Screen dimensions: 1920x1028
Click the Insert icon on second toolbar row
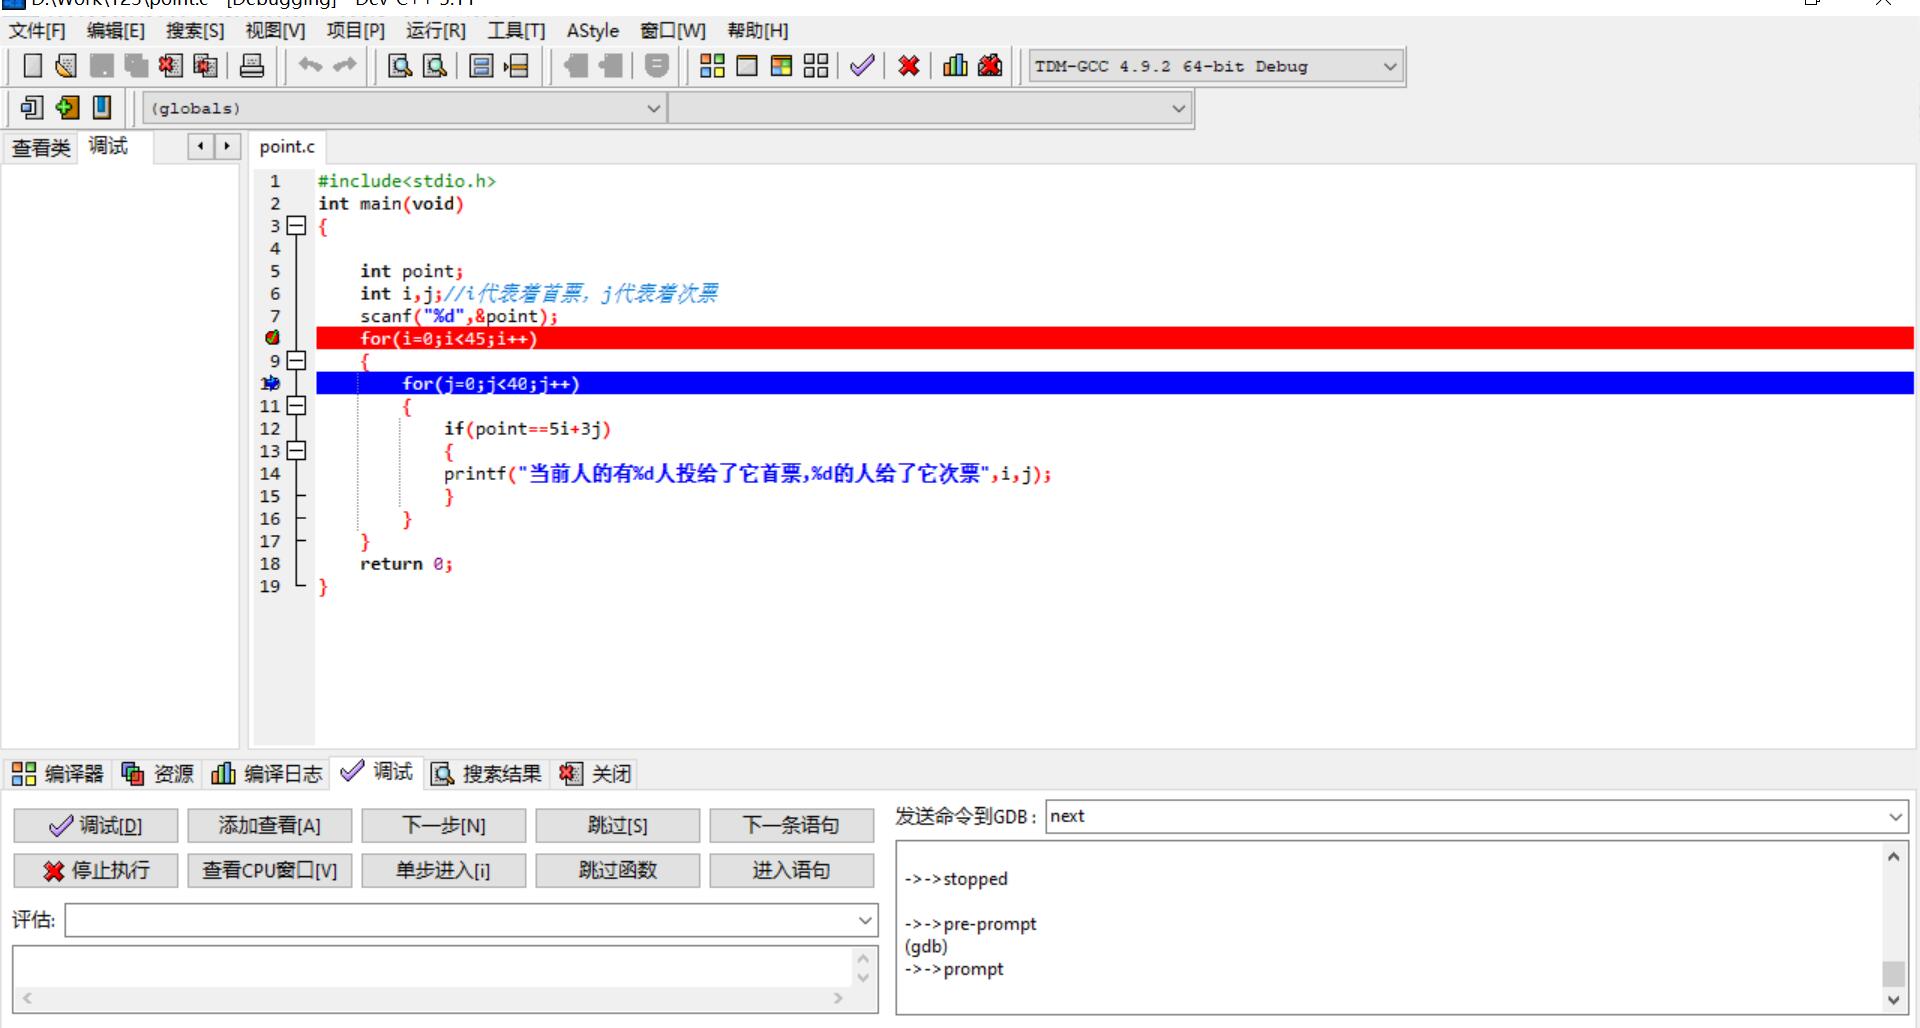coord(32,107)
